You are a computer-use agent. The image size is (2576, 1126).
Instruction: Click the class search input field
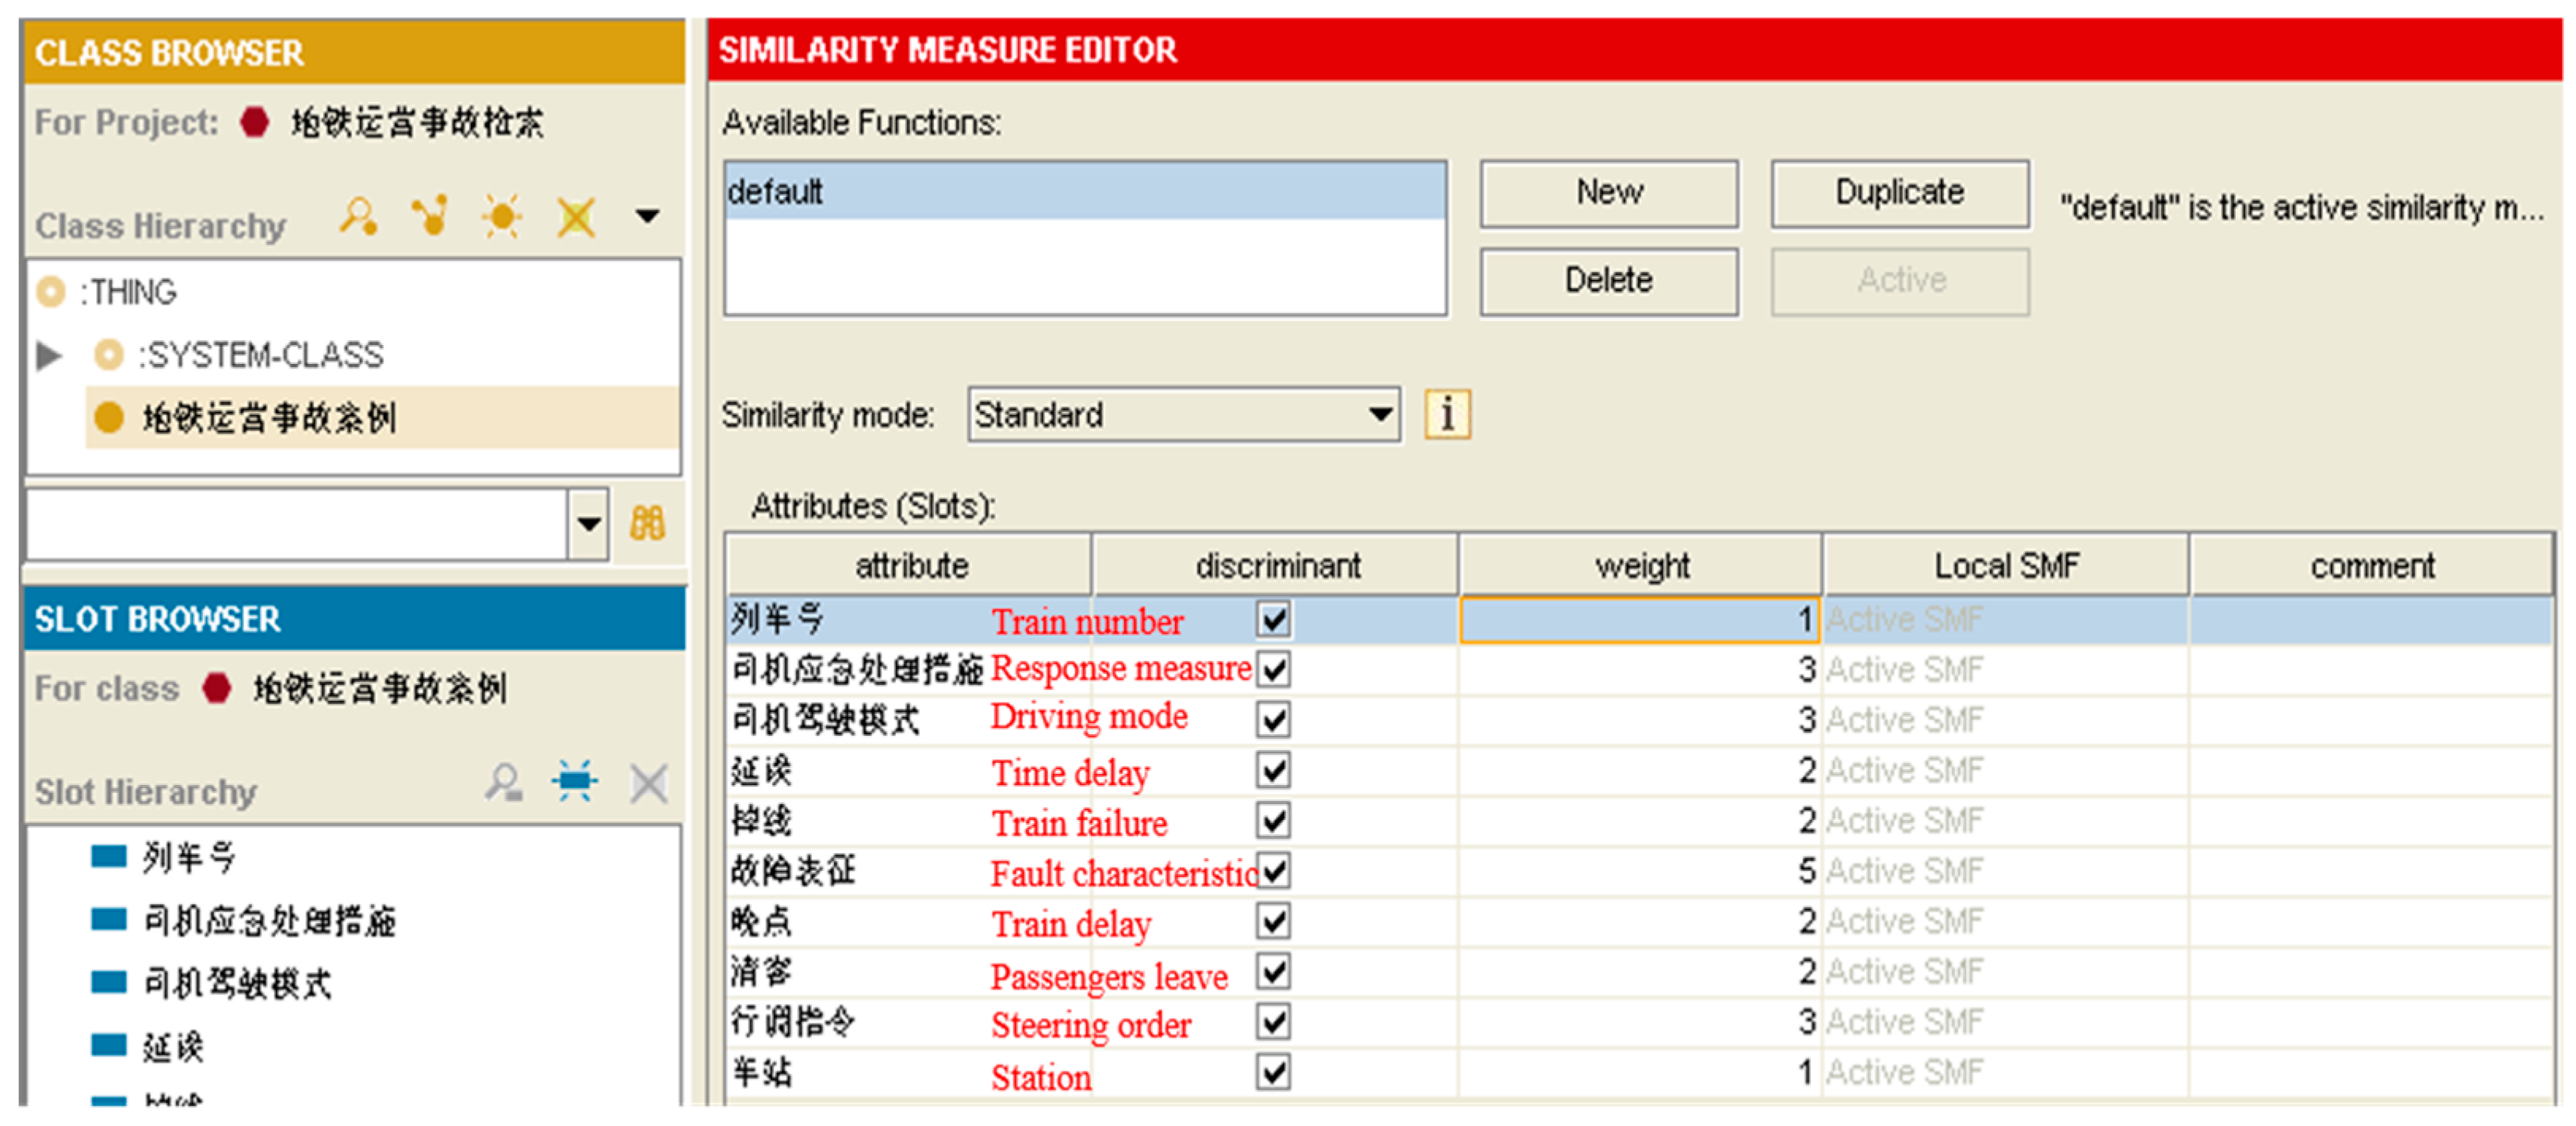(296, 523)
